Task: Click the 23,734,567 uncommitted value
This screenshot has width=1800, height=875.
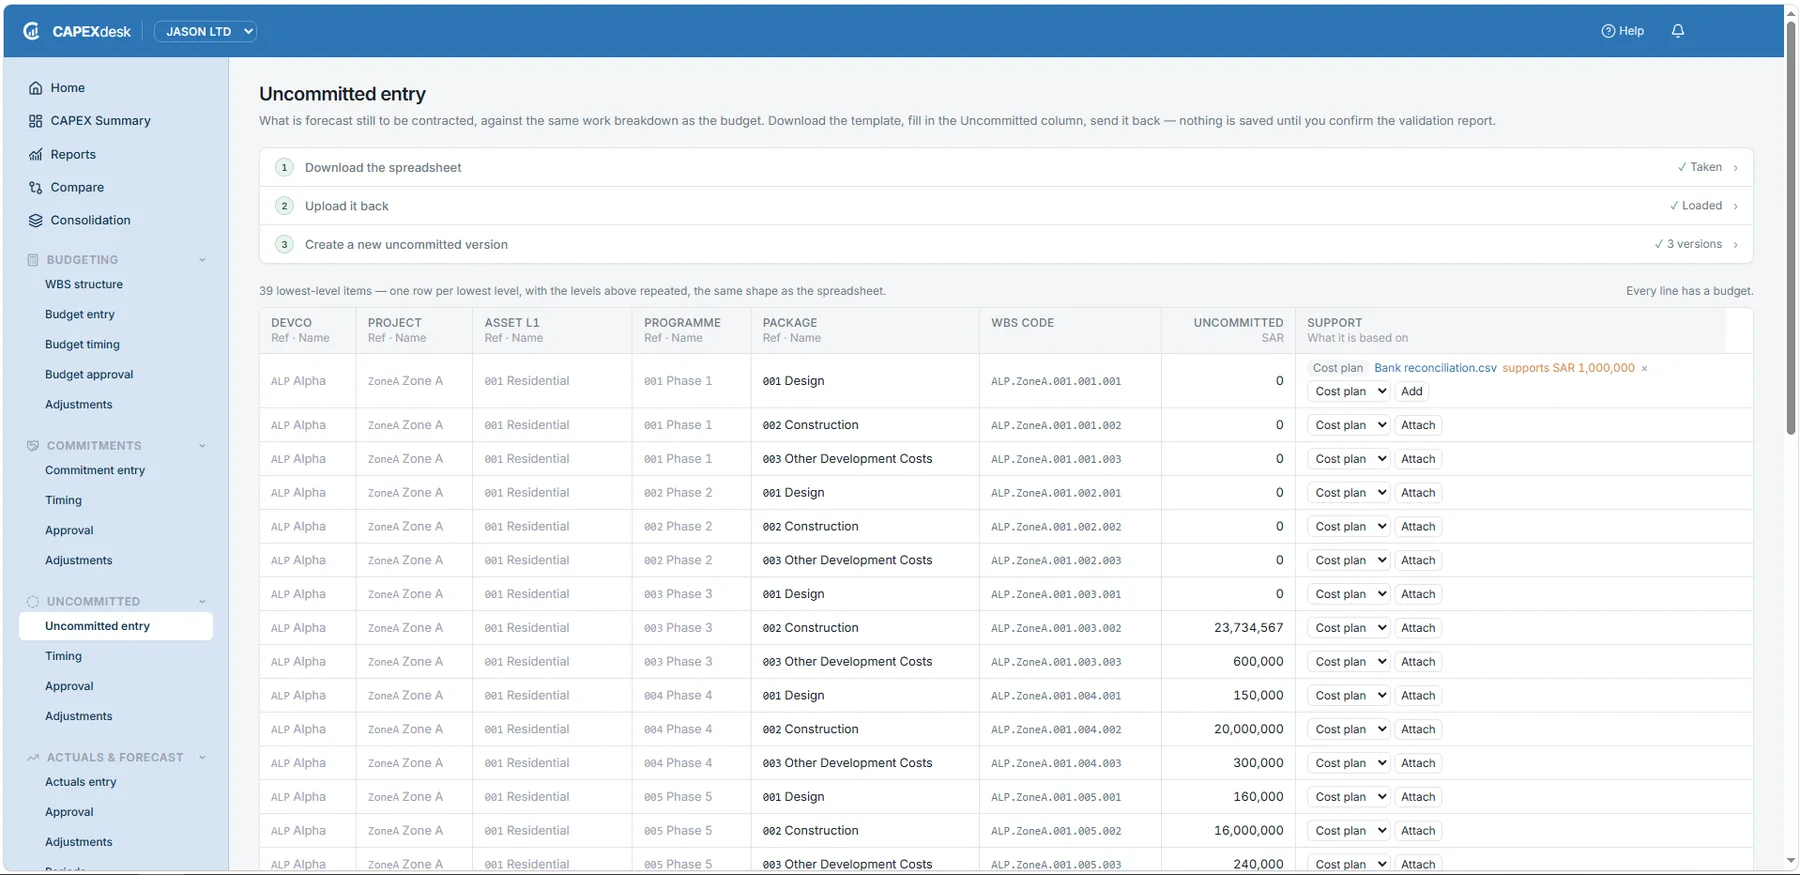Action: 1248,628
